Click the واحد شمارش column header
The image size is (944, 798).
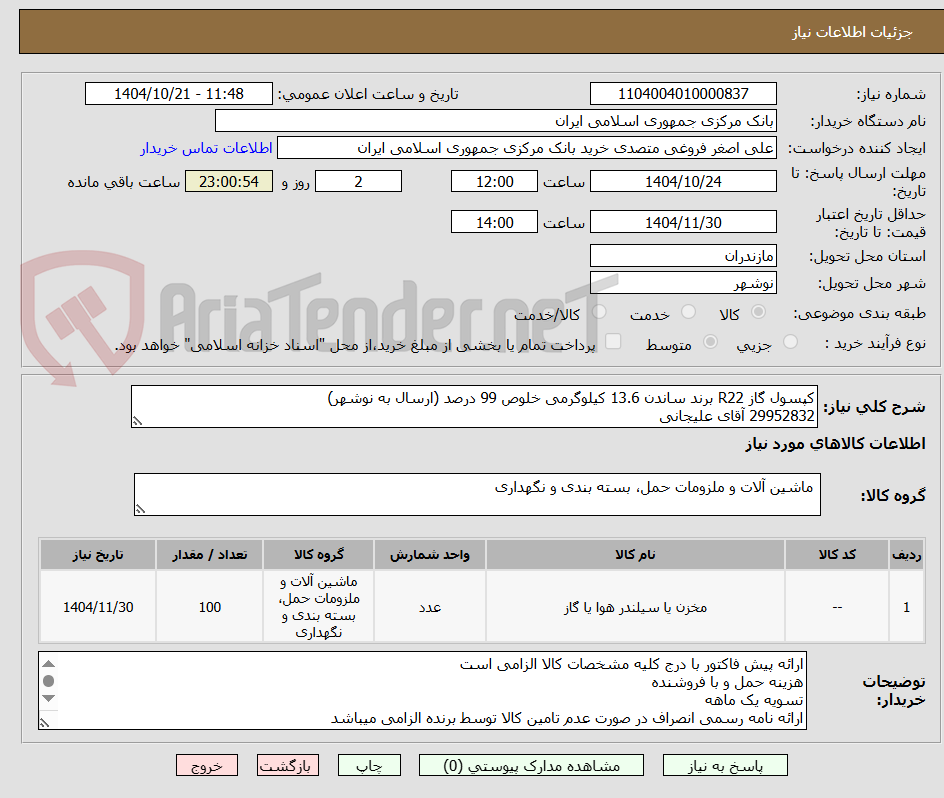(430, 555)
